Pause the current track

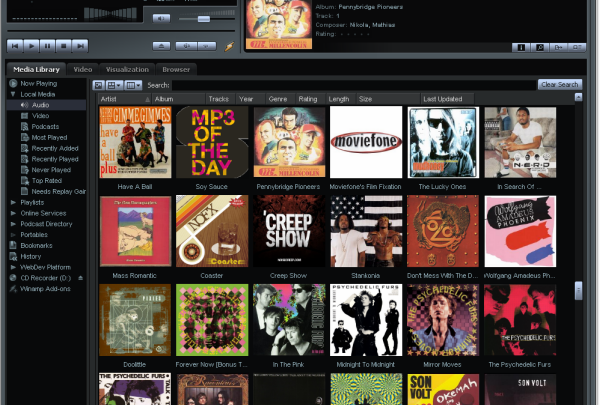47,46
